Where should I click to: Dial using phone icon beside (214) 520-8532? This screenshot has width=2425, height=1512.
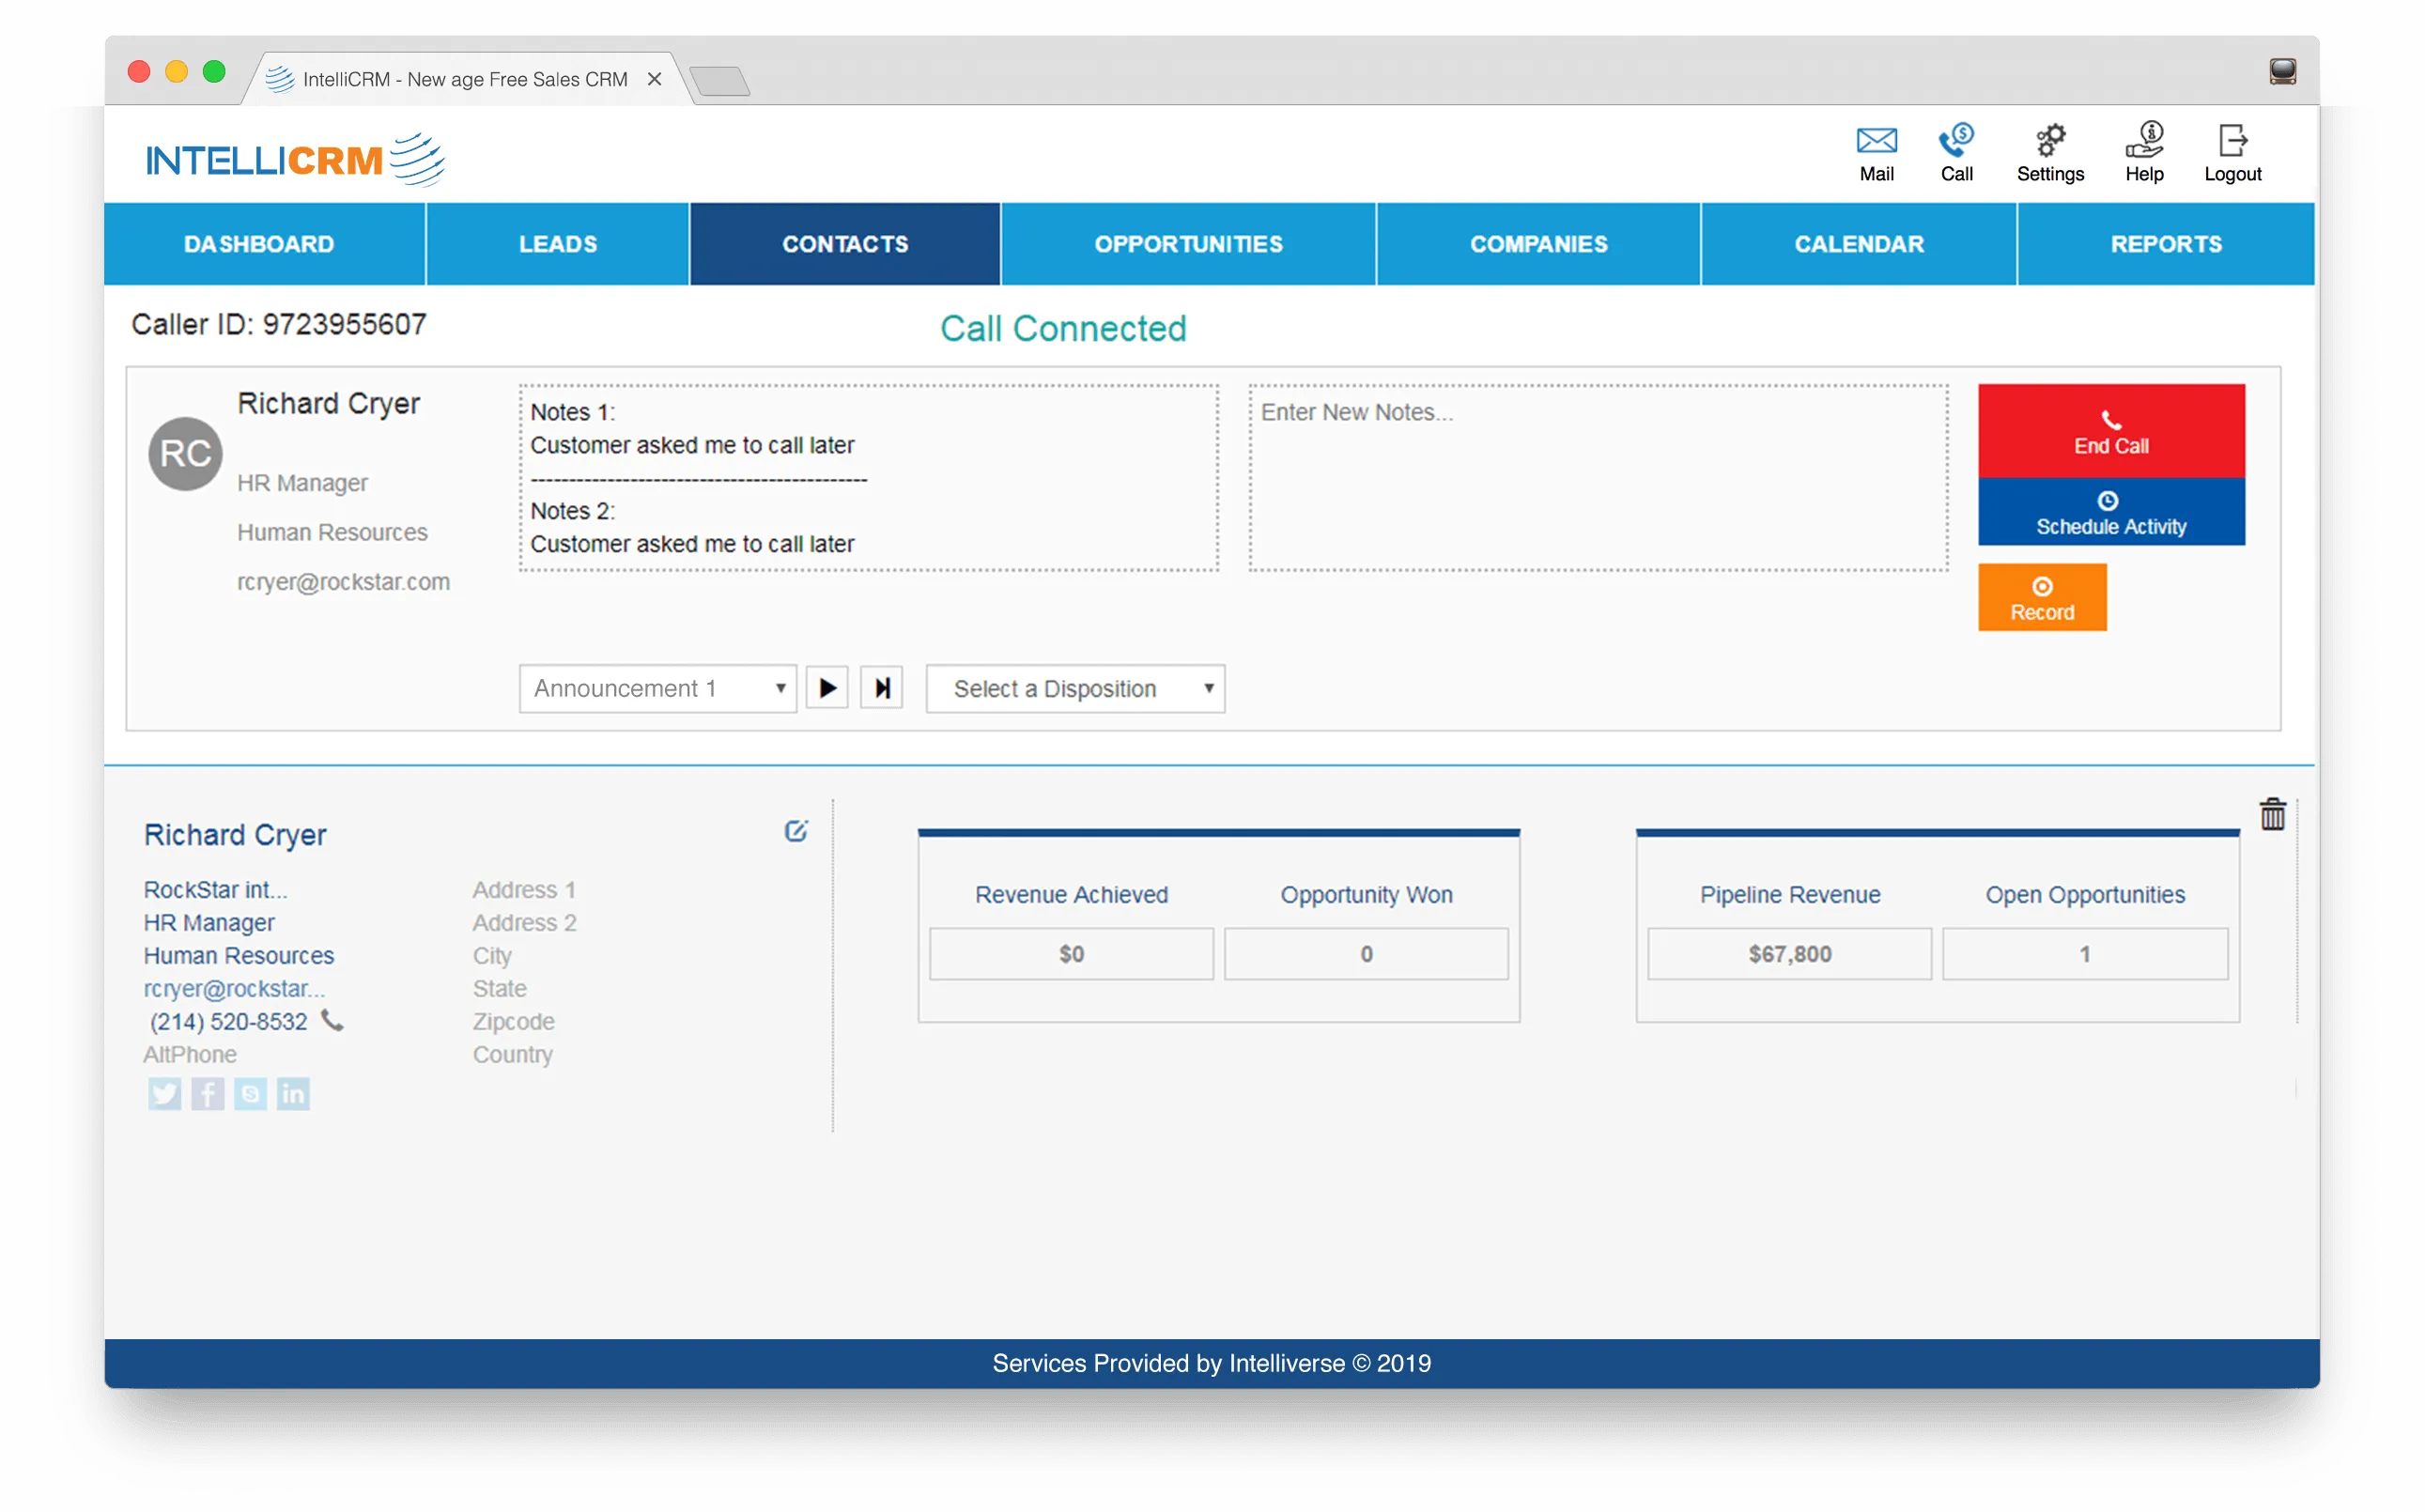[x=332, y=1021]
